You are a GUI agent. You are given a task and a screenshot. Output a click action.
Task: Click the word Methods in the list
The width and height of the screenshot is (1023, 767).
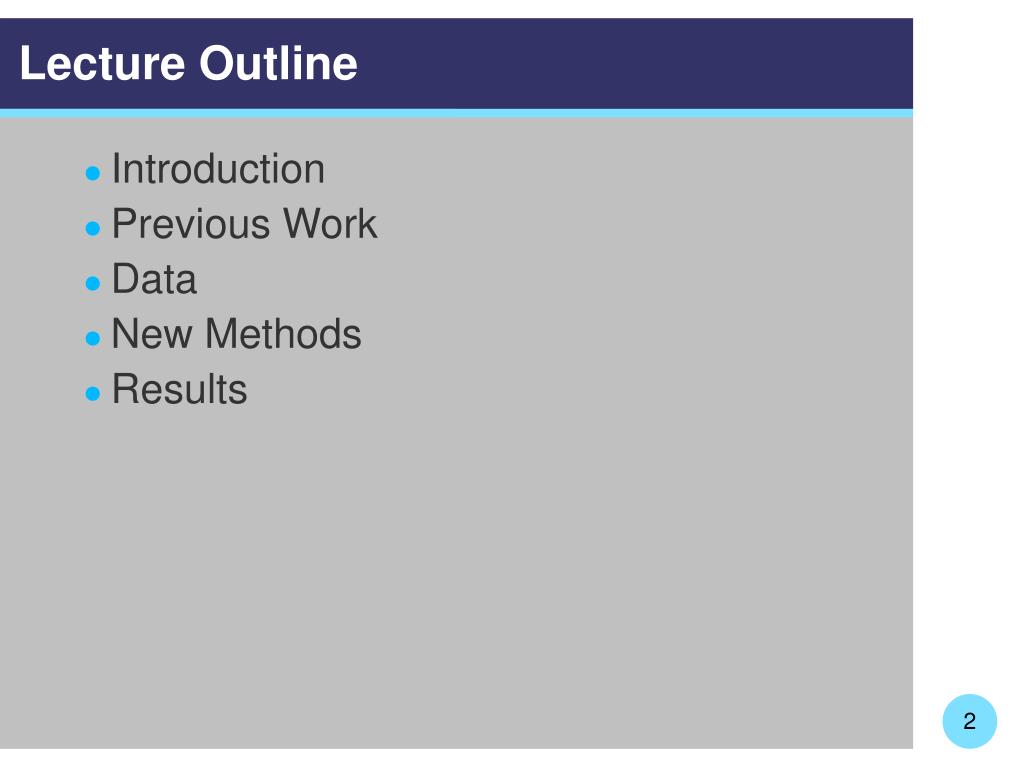[283, 334]
